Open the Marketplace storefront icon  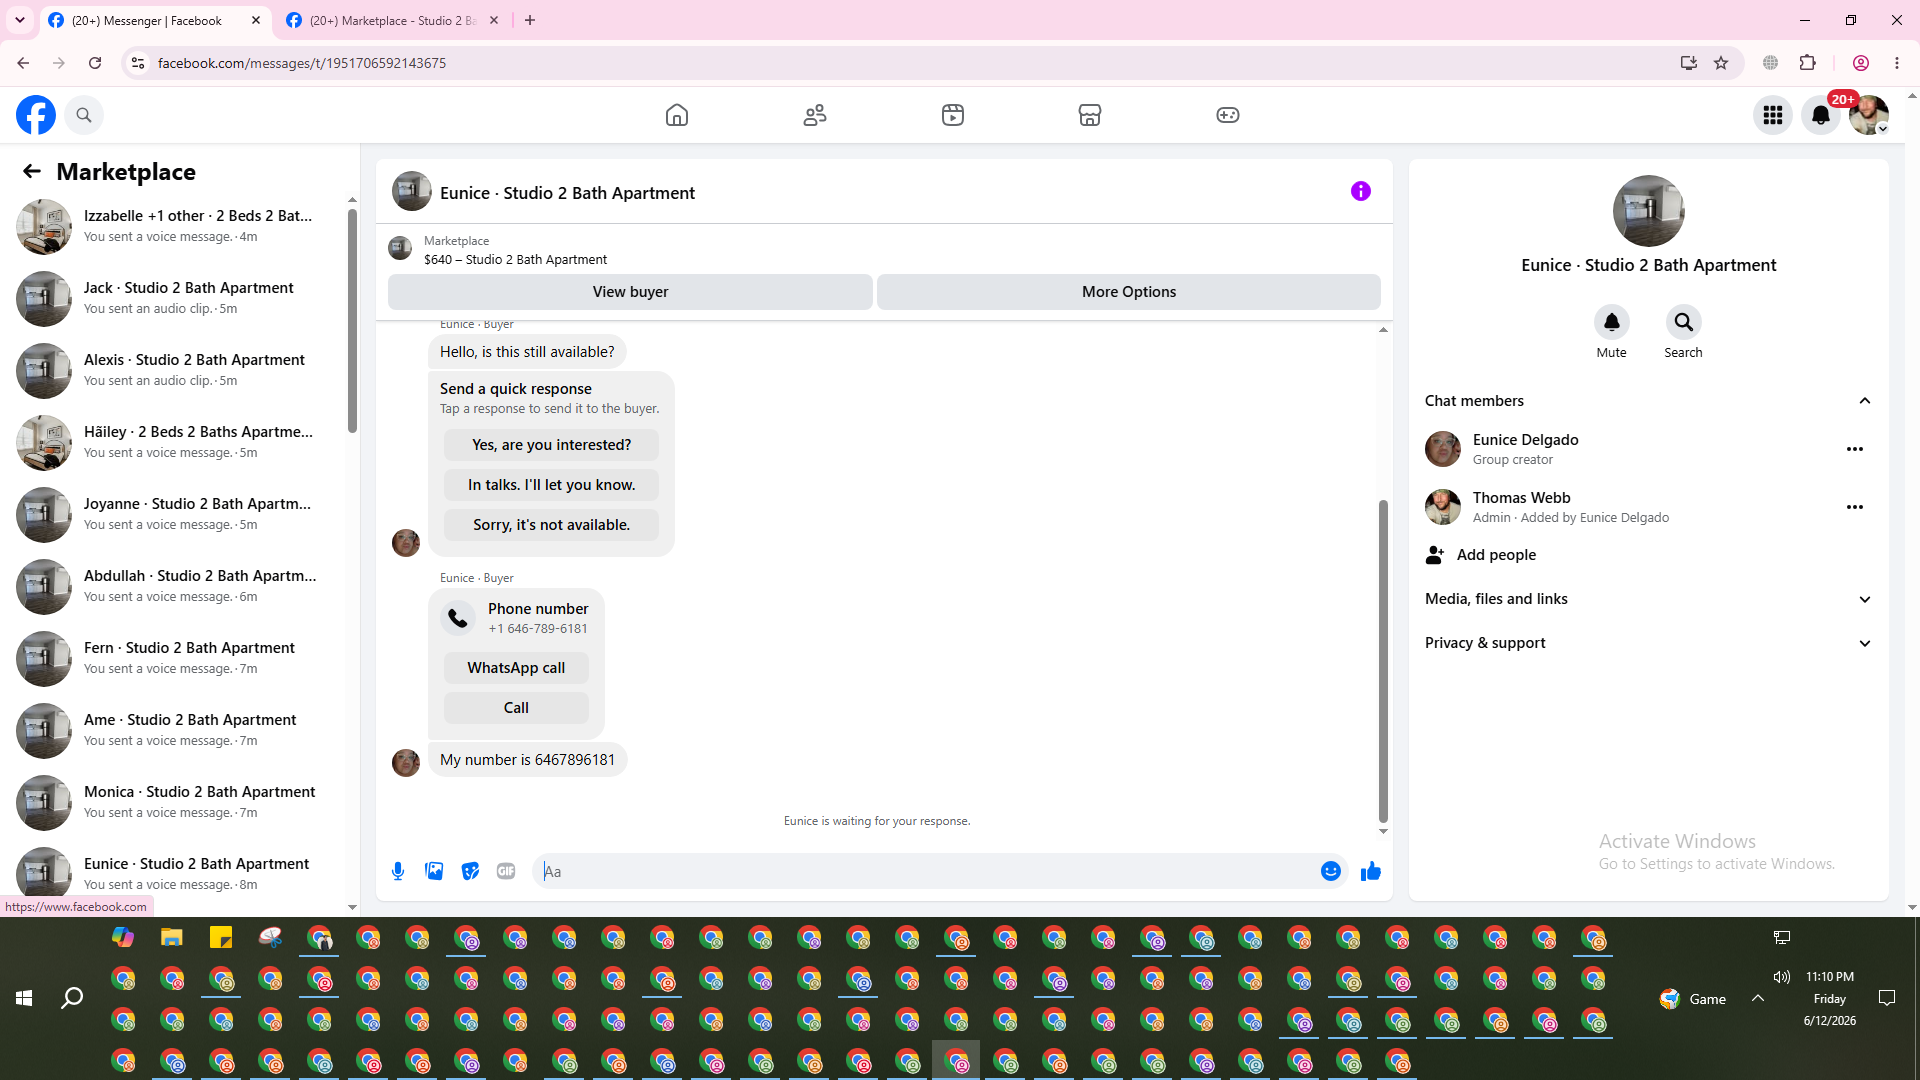pos(1090,115)
